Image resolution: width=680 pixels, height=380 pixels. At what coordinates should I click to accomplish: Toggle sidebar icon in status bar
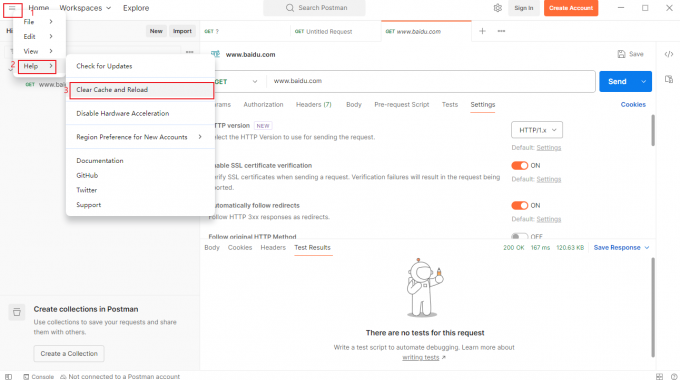8,377
